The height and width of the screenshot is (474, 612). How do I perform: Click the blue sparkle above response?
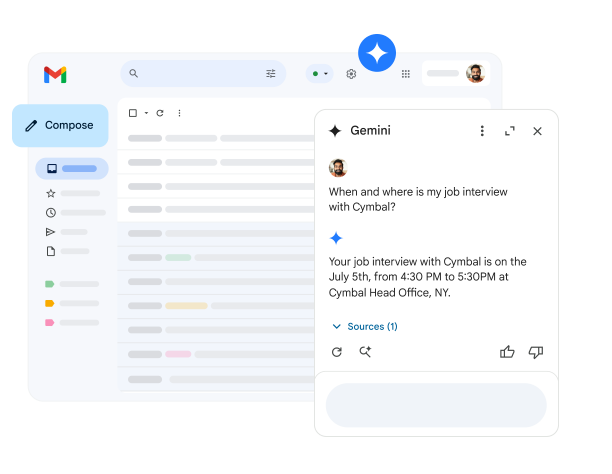pos(336,238)
